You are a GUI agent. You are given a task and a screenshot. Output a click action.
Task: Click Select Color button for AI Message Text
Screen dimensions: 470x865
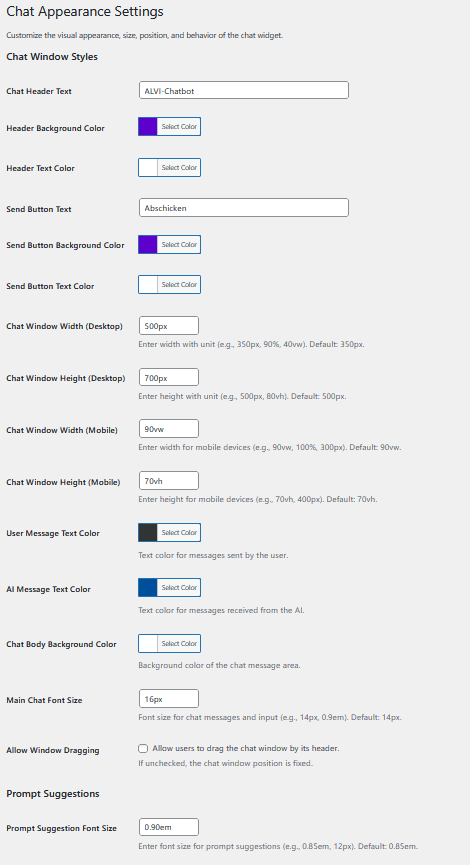179,588
